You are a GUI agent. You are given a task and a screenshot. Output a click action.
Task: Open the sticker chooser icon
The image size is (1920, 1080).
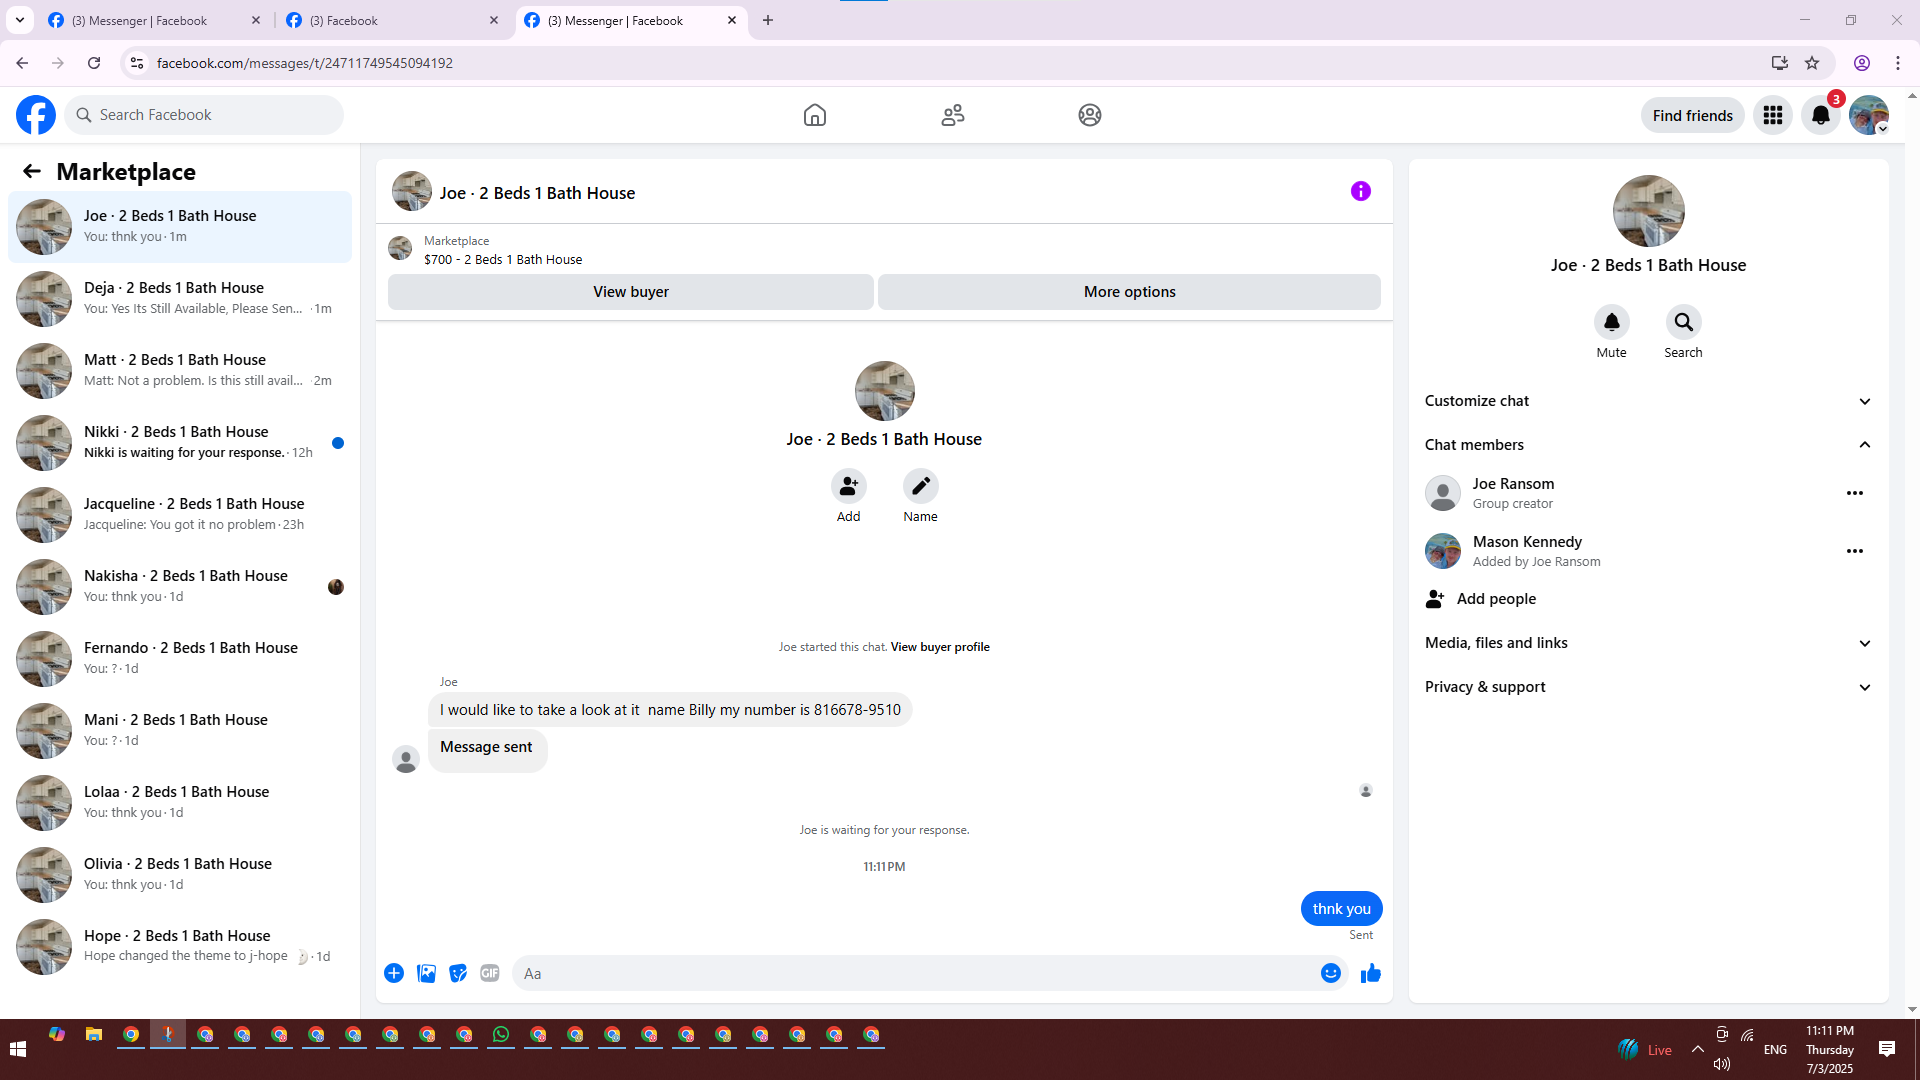coord(458,973)
